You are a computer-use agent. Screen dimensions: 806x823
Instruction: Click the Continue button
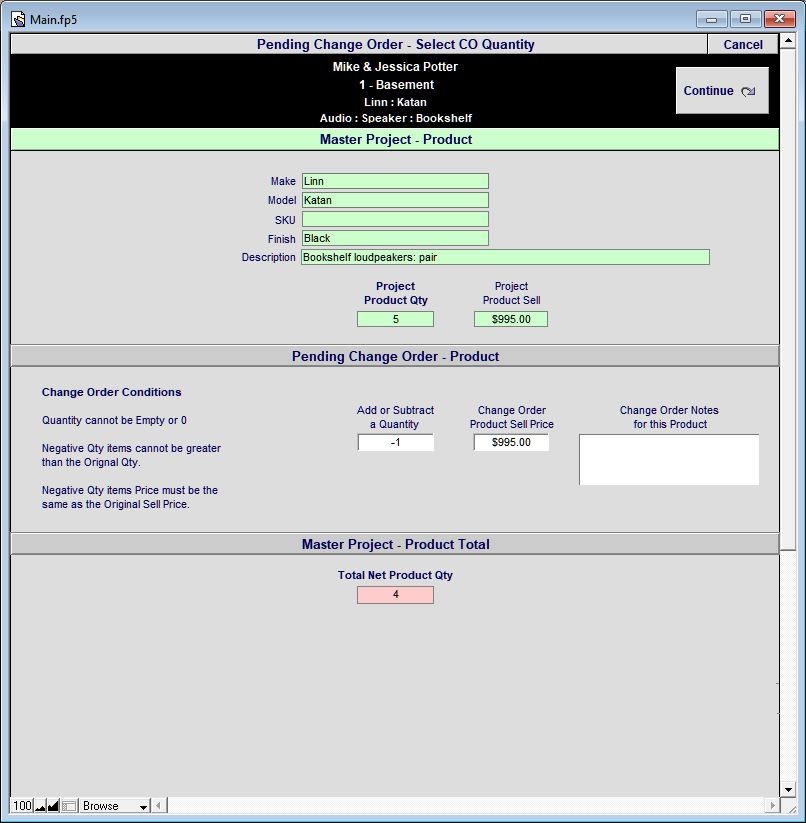click(722, 90)
